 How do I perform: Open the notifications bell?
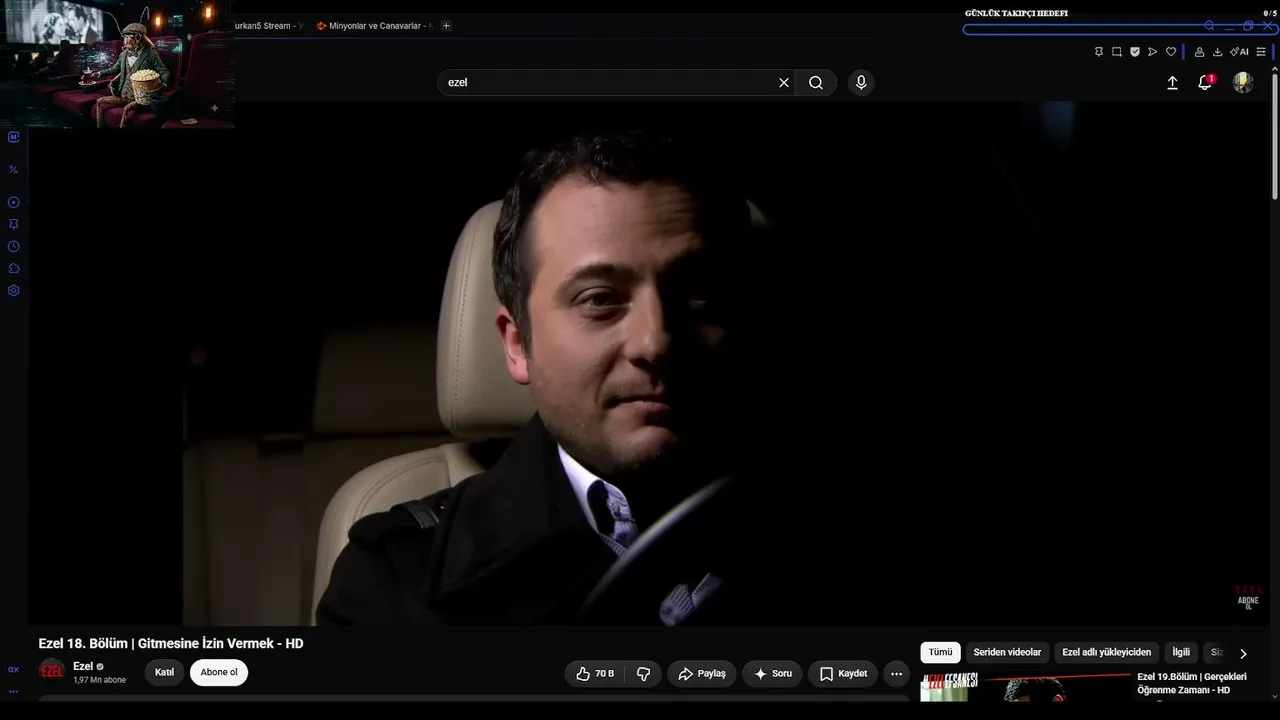pos(1205,83)
